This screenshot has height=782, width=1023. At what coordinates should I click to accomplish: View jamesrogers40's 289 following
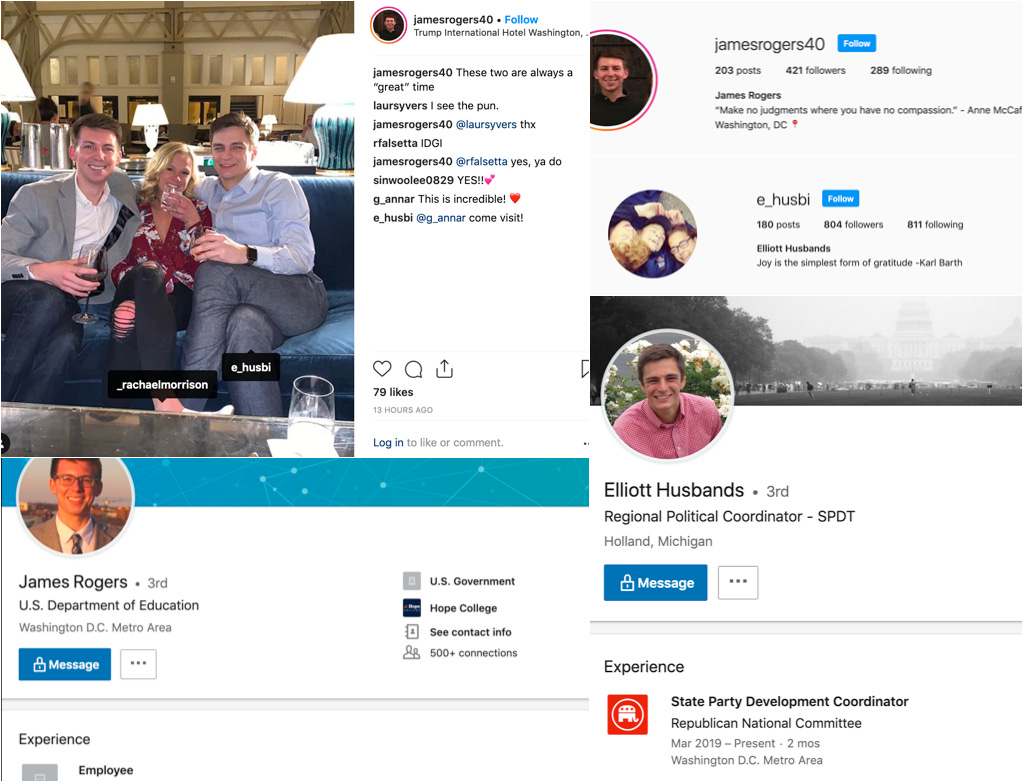point(901,70)
